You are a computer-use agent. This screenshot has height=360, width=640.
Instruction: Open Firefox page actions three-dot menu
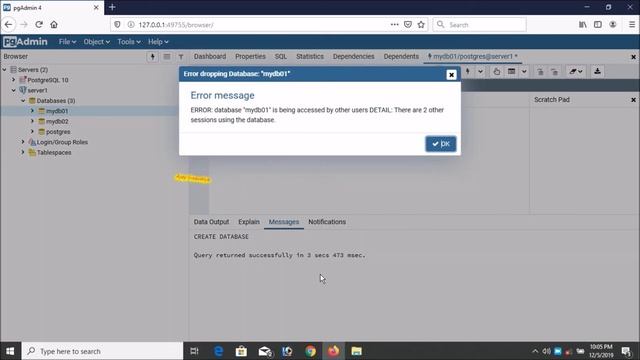[394, 24]
